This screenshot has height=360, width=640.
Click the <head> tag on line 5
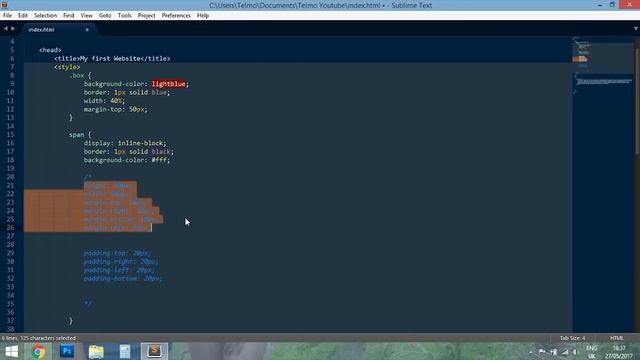[50, 50]
